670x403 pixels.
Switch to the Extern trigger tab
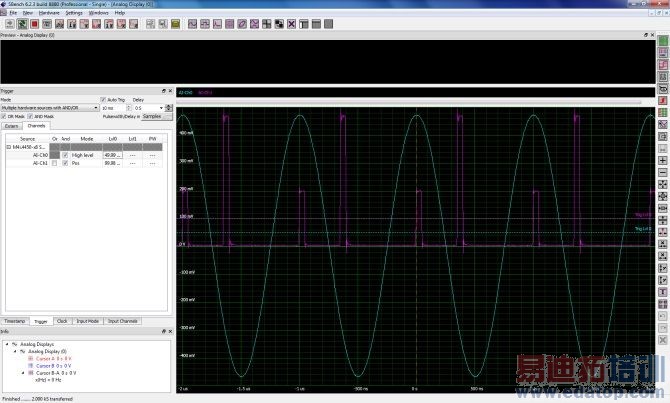(12, 126)
